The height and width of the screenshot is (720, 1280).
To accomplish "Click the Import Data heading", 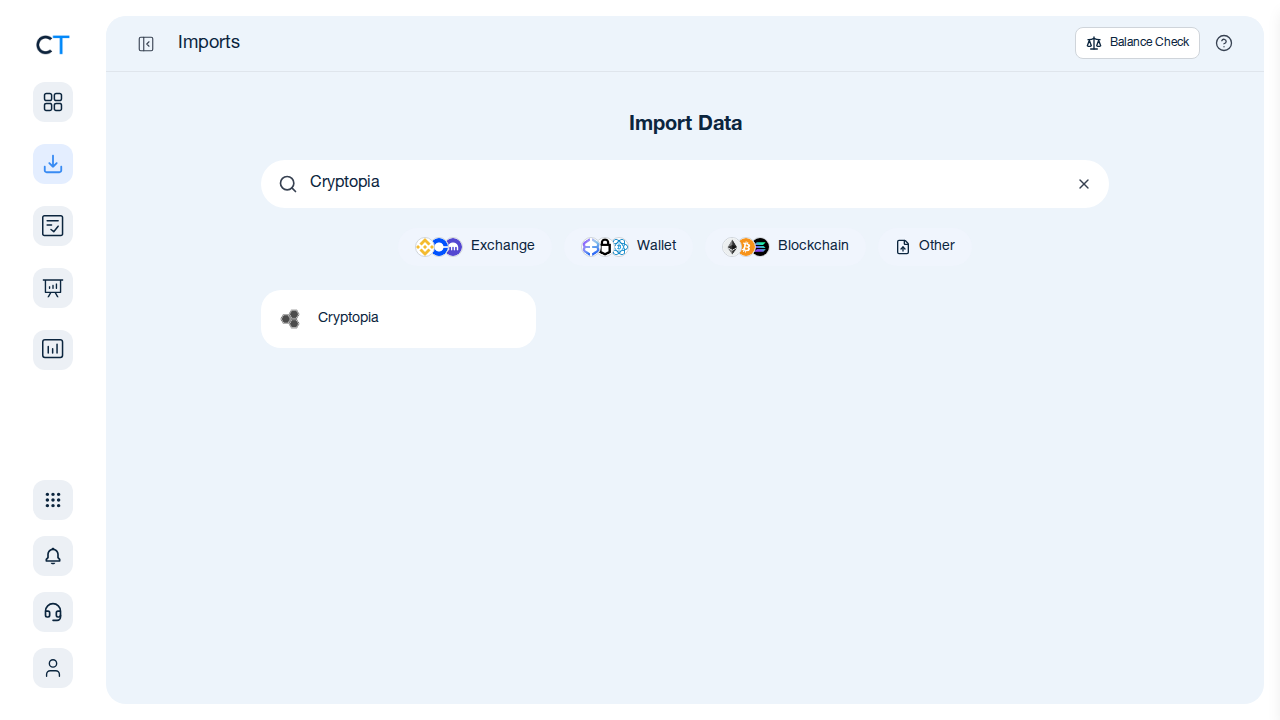I will pos(685,123).
